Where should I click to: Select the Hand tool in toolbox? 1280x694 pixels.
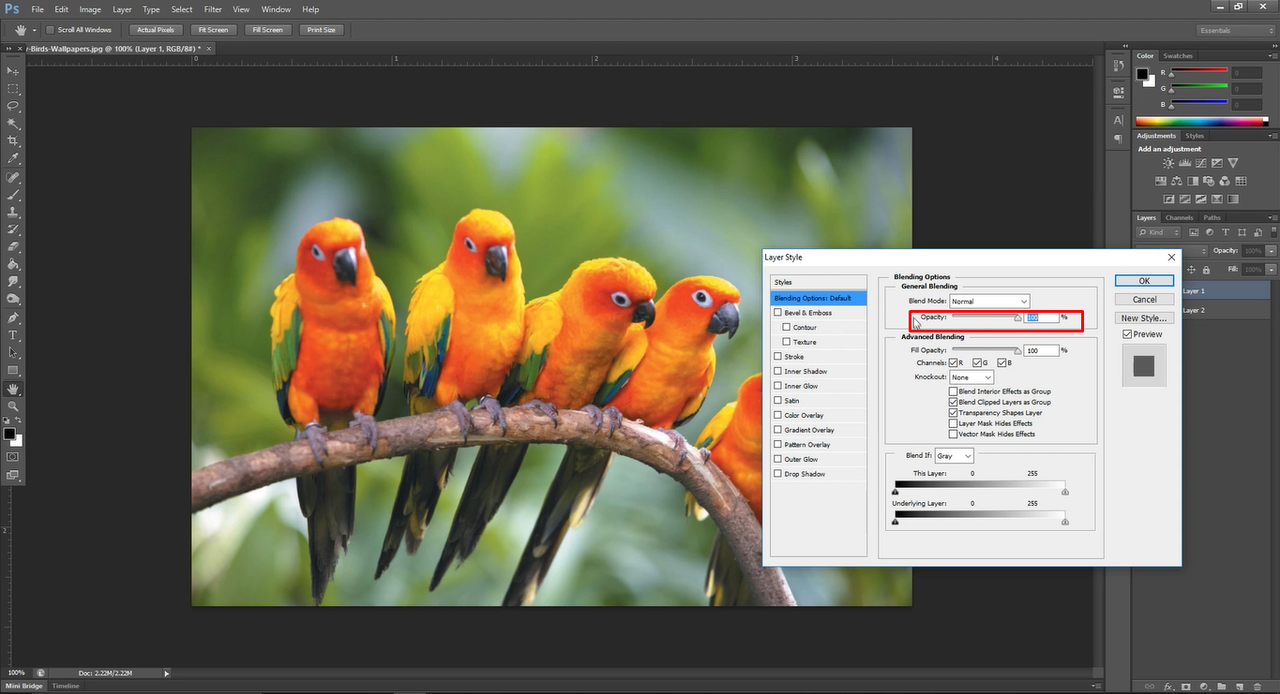click(13, 389)
